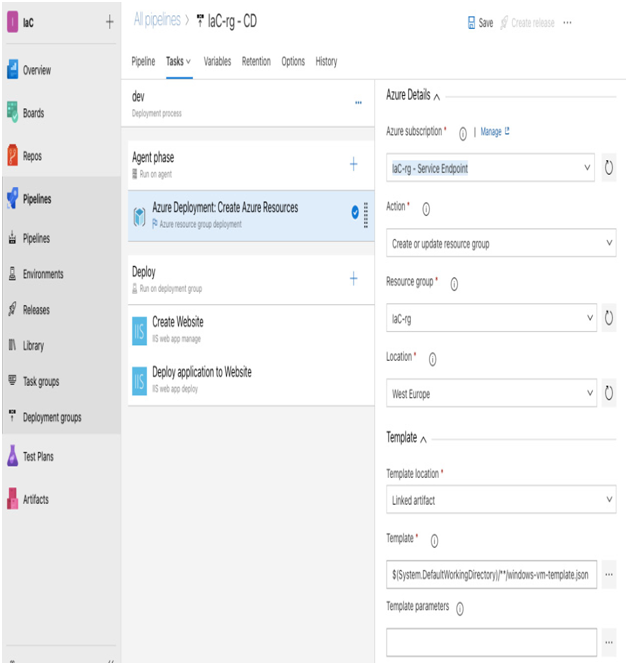Open the Boards section icon

(x=13, y=112)
